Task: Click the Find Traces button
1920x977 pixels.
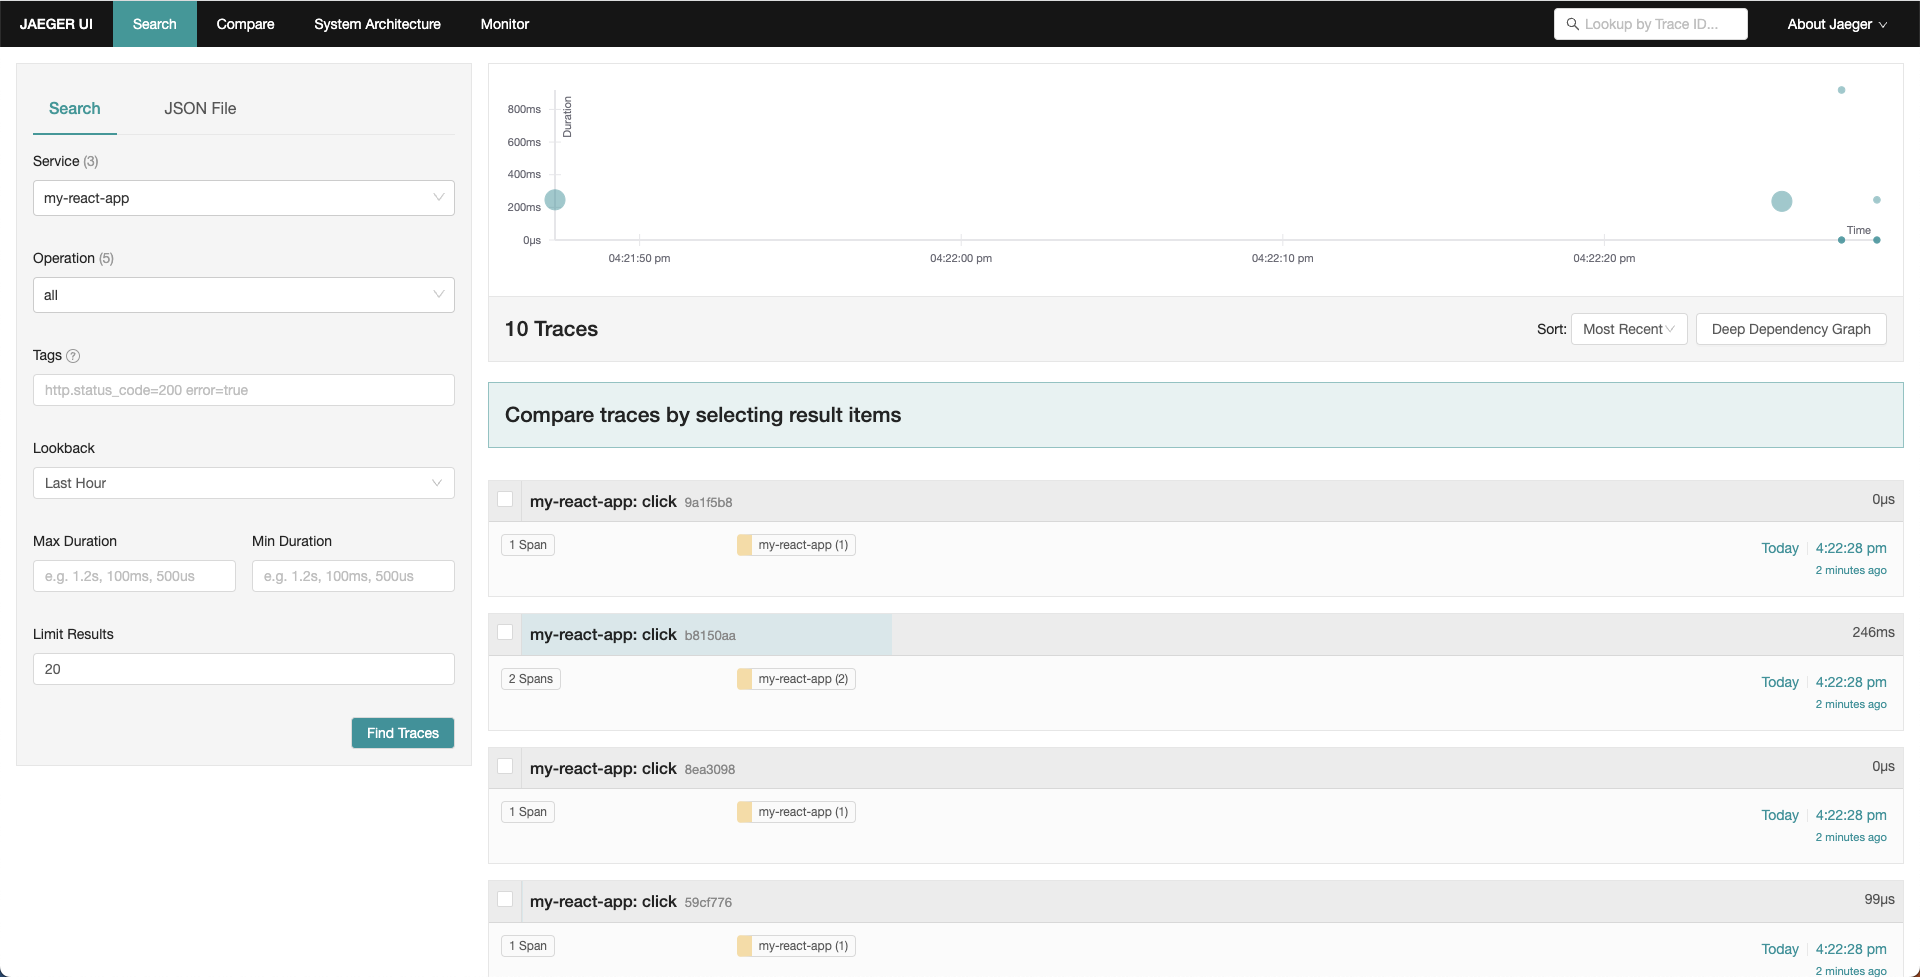Action: click(402, 733)
